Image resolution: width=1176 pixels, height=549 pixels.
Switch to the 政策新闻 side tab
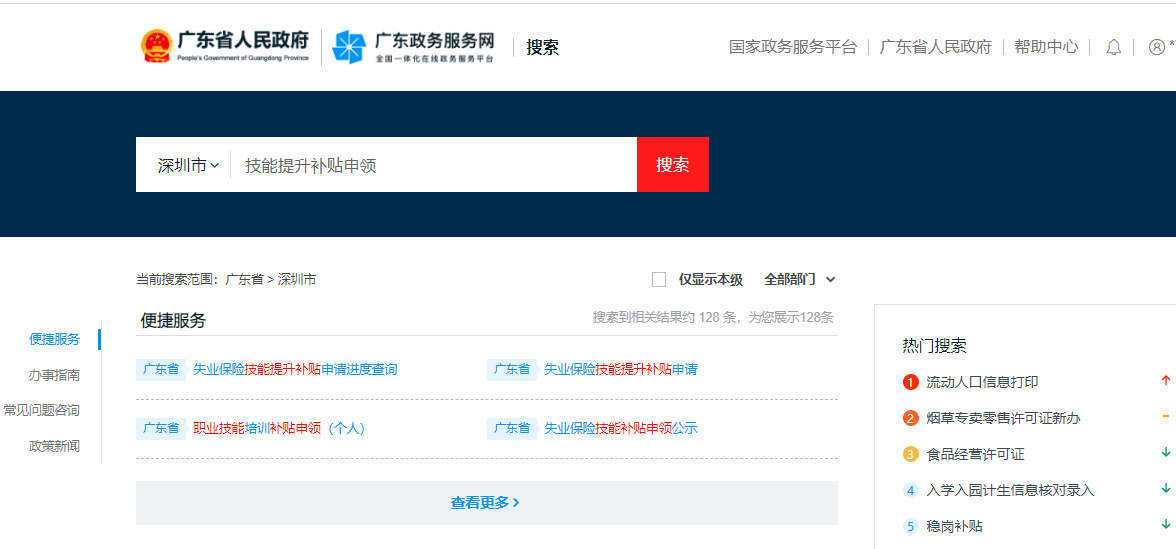pyautogui.click(x=54, y=446)
